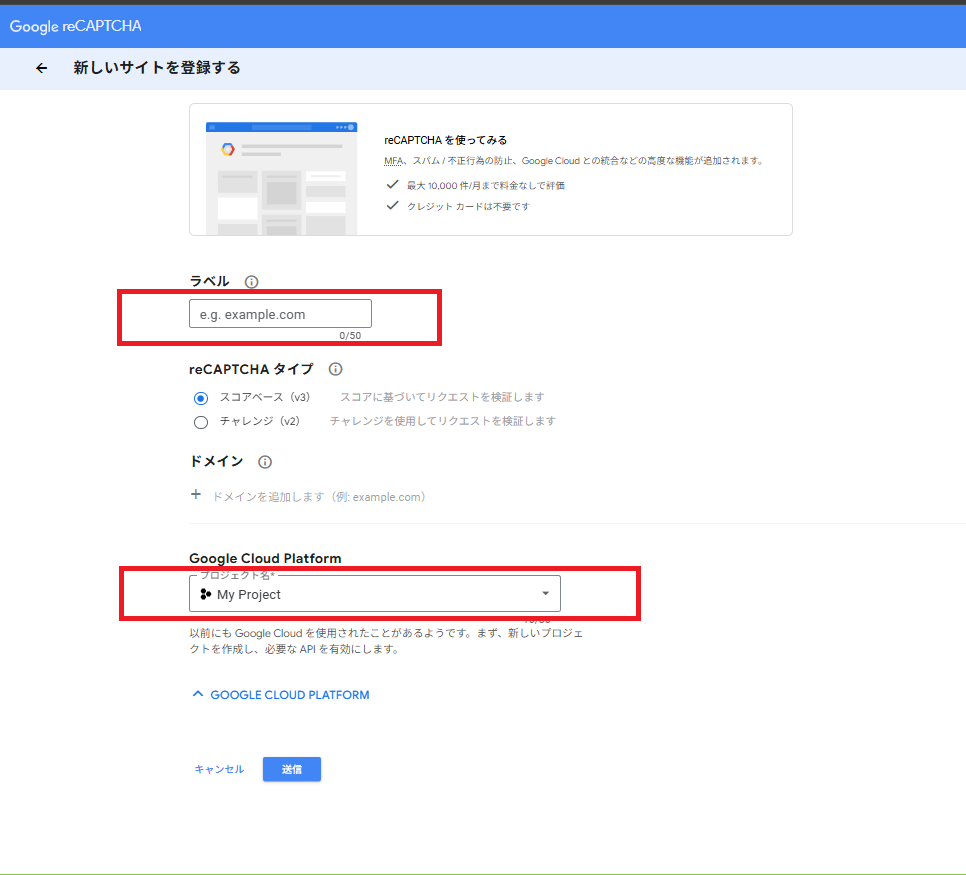The height and width of the screenshot is (875, 966).
Task: Click the 送信 submit button
Action: tap(291, 769)
